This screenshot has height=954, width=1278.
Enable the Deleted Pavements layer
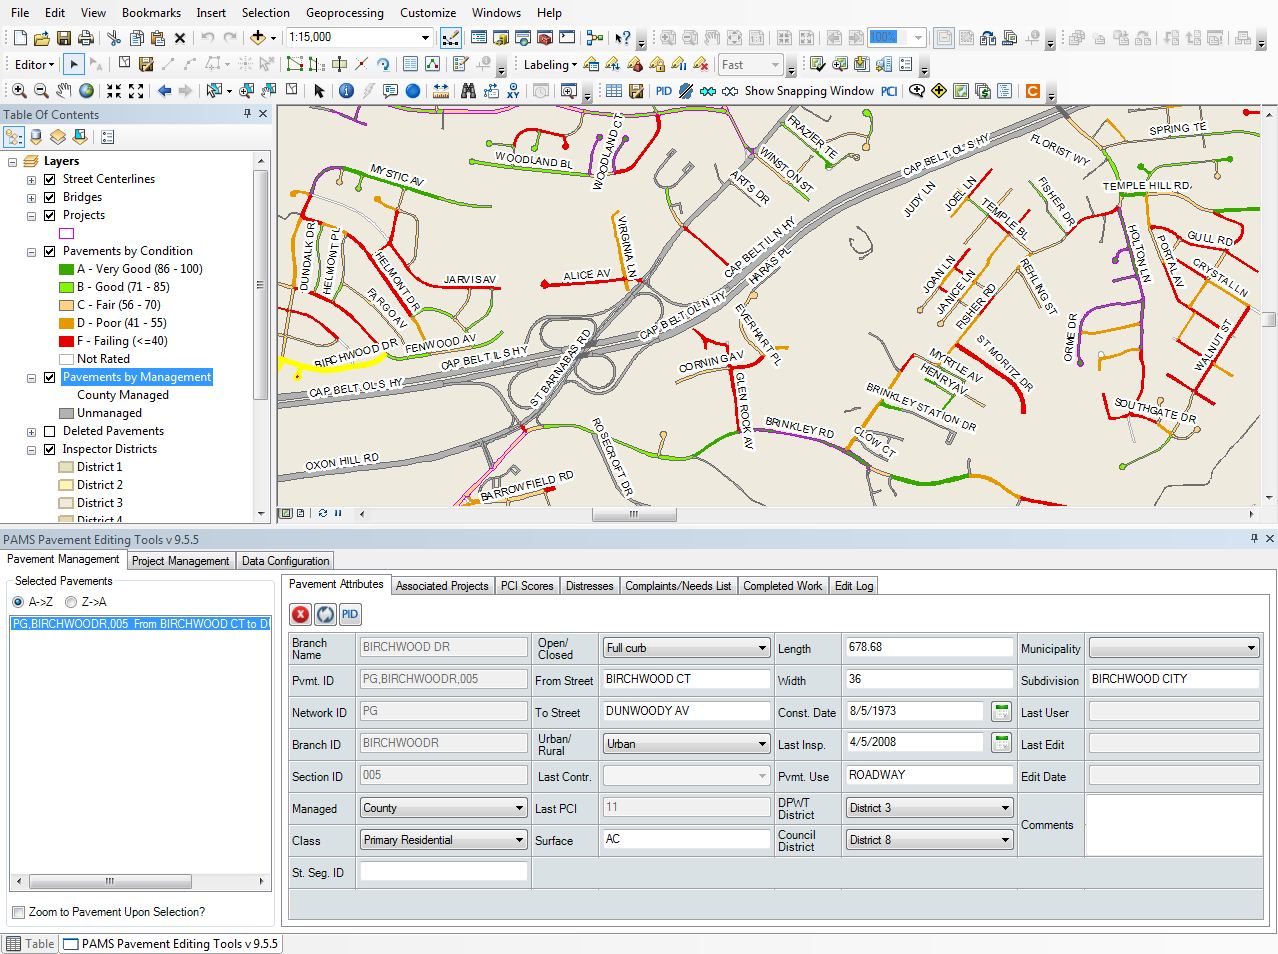click(49, 431)
